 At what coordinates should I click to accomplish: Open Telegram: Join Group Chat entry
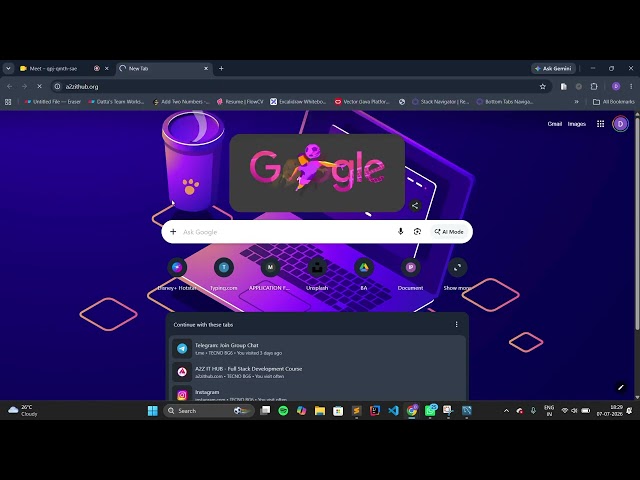[317, 349]
